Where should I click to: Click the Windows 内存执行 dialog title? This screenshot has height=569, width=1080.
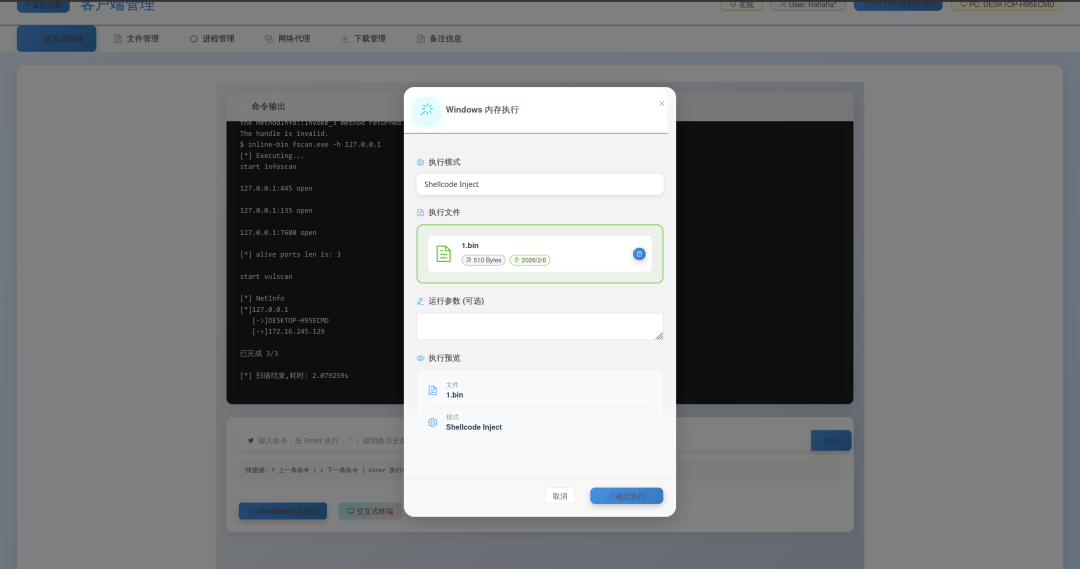tap(482, 110)
